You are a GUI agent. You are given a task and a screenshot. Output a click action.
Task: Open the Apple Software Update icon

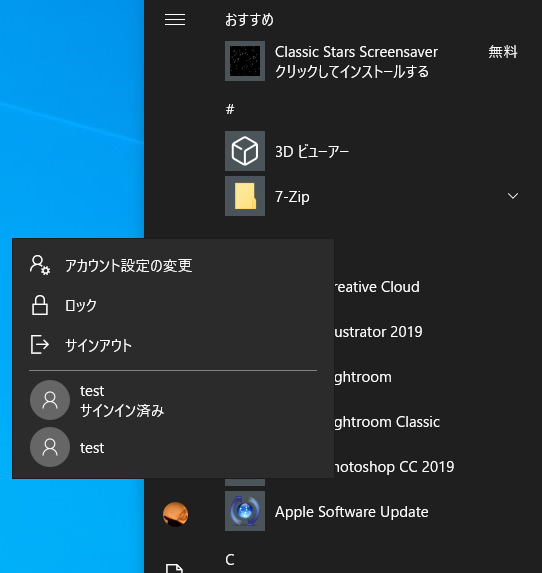click(245, 511)
